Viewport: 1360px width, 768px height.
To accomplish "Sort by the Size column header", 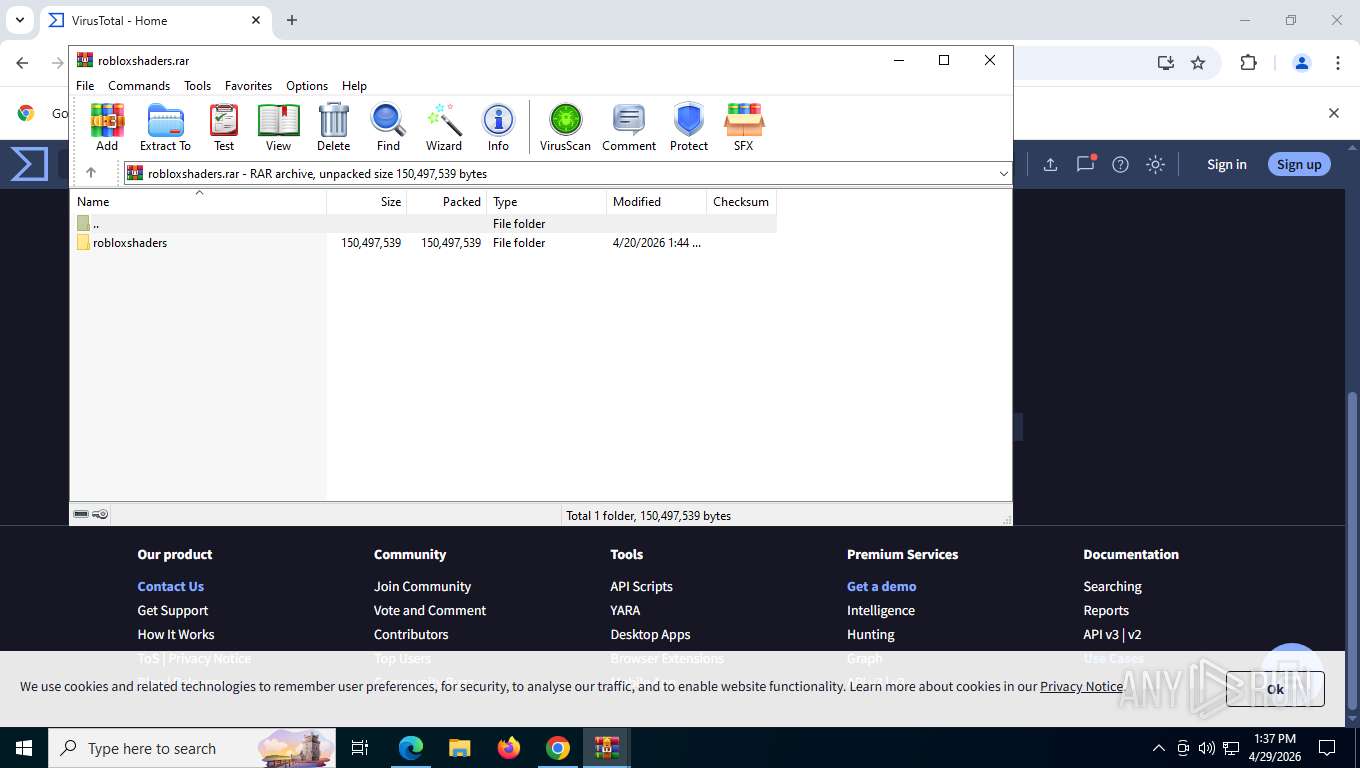I will coord(367,202).
